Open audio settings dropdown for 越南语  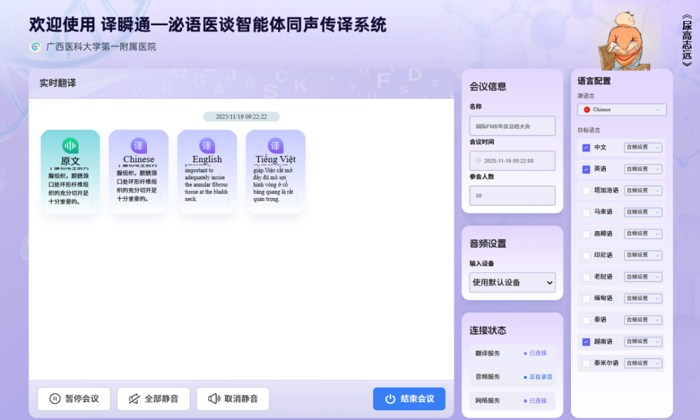click(x=643, y=342)
